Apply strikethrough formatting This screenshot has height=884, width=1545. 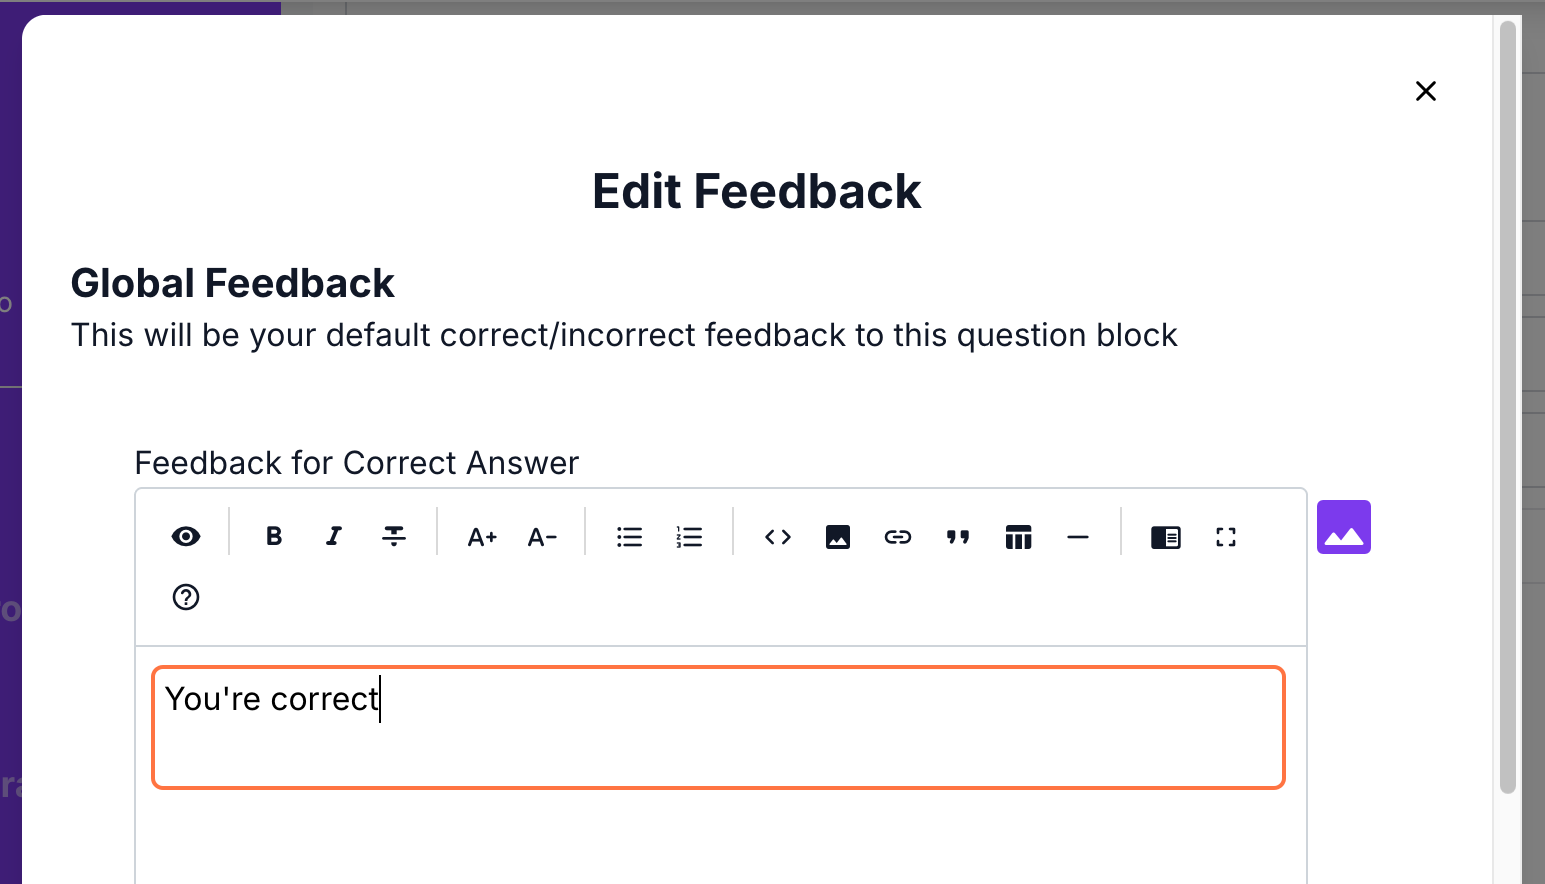pyautogui.click(x=394, y=537)
